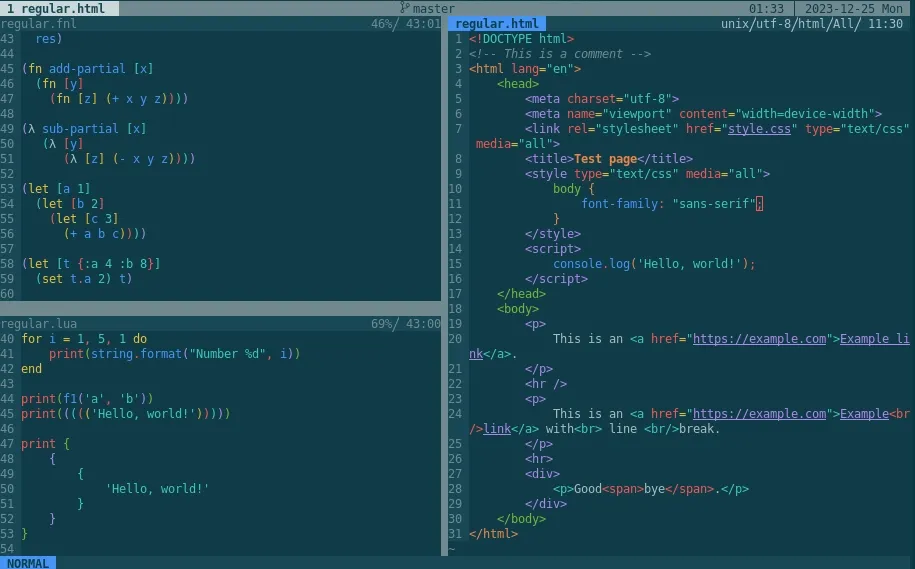Select the highlighted regular.html window title
This screenshot has width=915, height=569.
[x=497, y=24]
